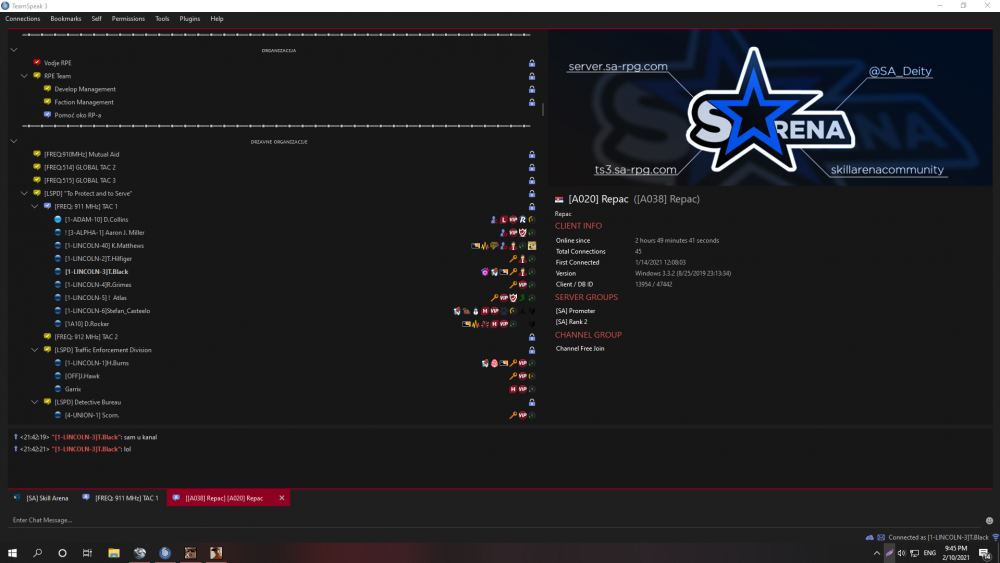Collapse the RPE Team channel
This screenshot has height=563, width=1000.
[x=24, y=76]
